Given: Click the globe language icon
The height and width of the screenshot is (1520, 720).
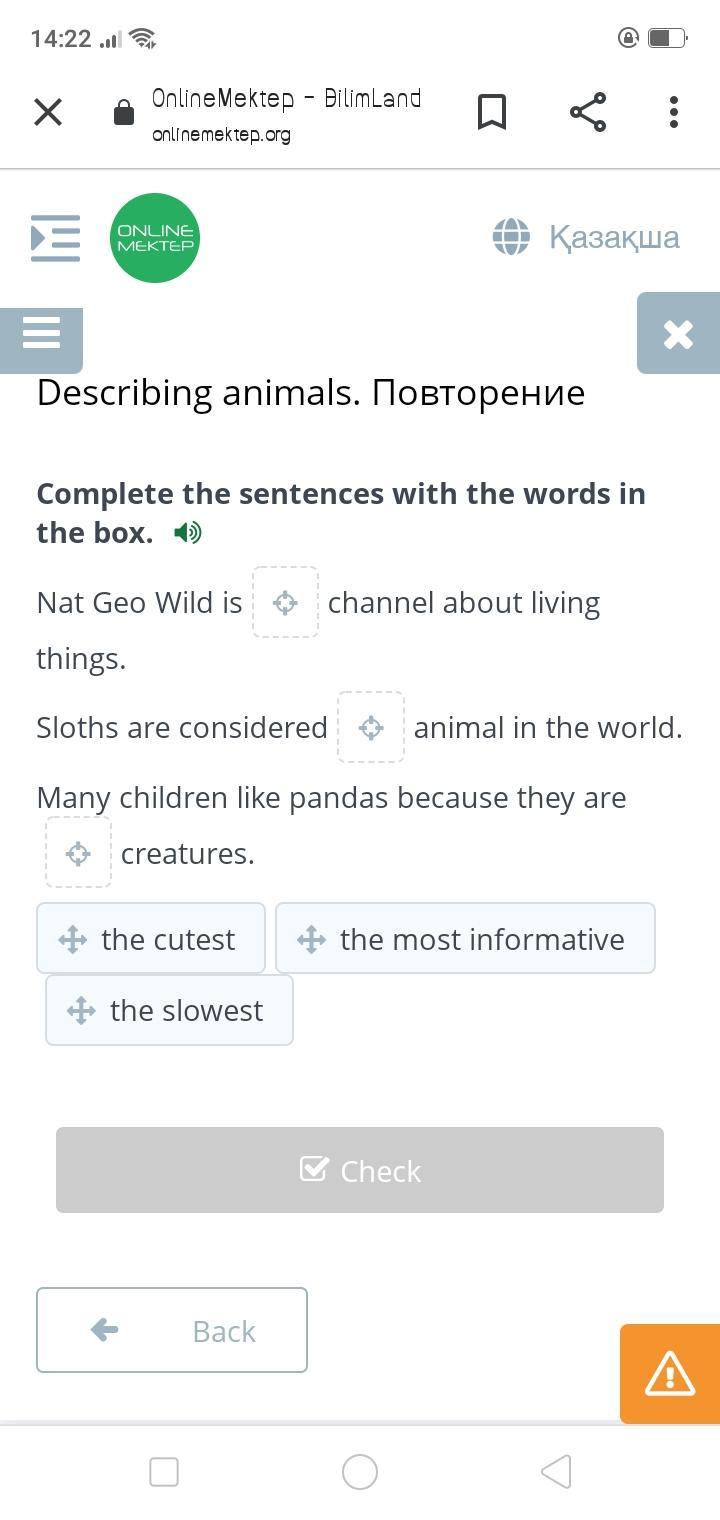Looking at the screenshot, I should pos(511,237).
